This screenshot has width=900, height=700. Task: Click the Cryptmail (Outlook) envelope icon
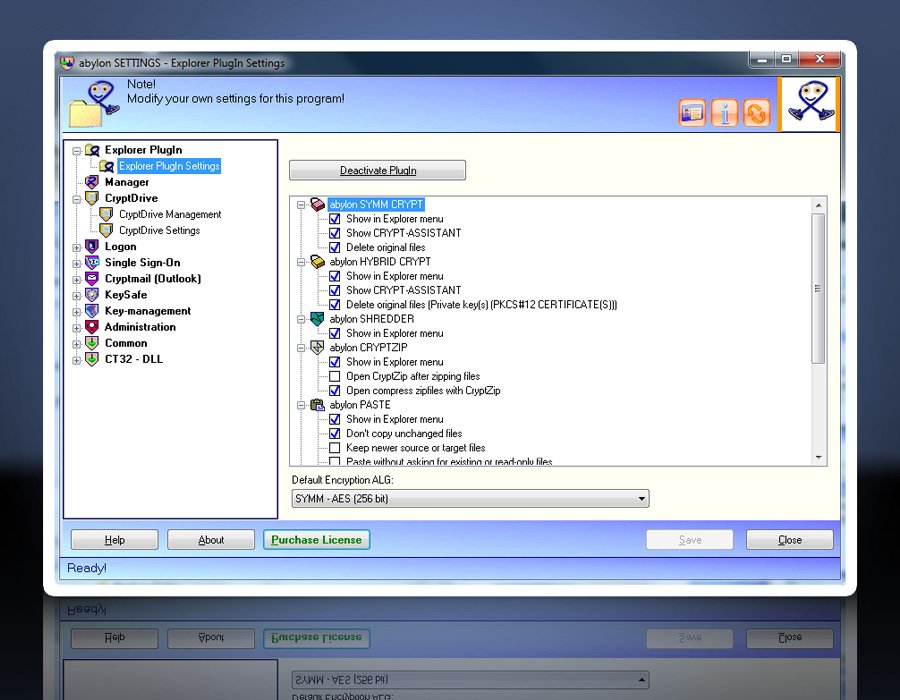(92, 278)
